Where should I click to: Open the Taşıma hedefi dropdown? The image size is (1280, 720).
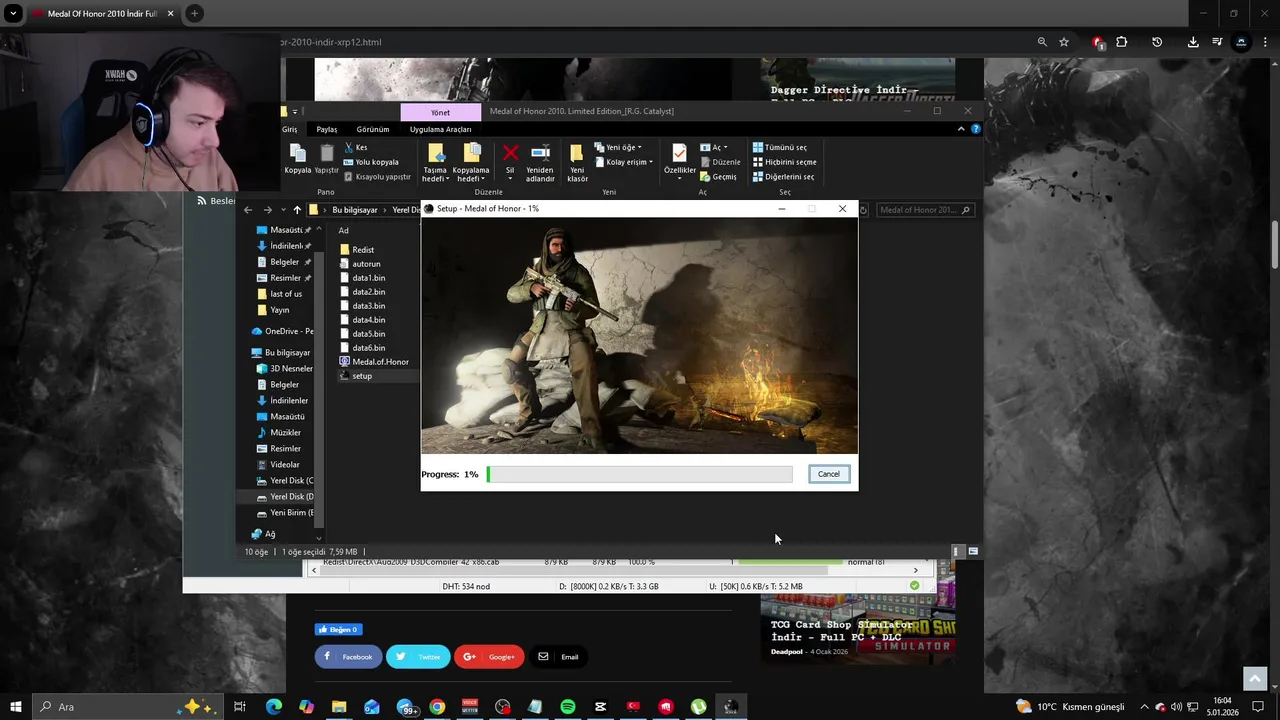tap(435, 162)
